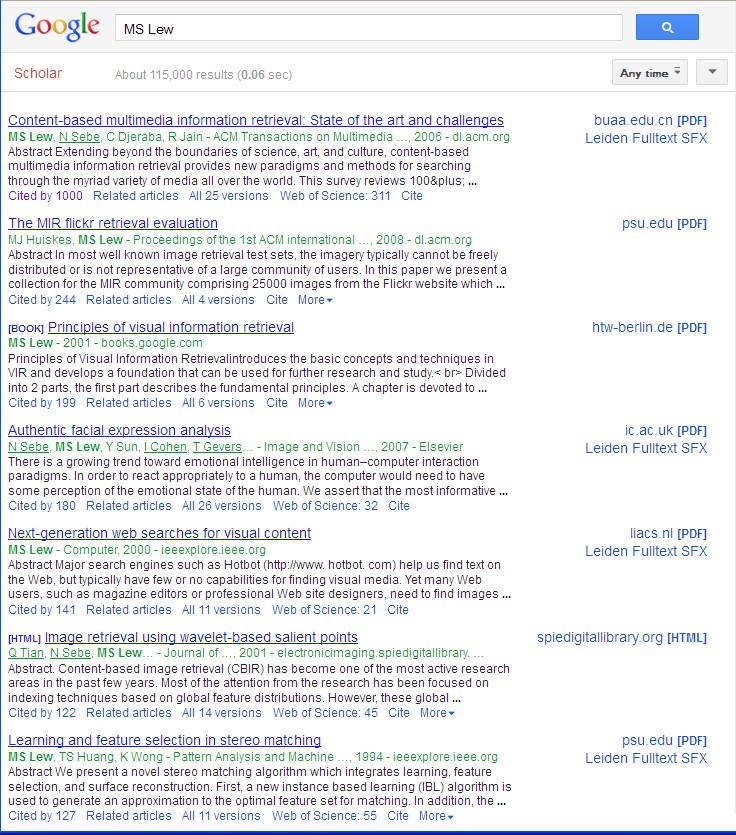Click Web of Science: 311
736x835 pixels.
point(335,196)
